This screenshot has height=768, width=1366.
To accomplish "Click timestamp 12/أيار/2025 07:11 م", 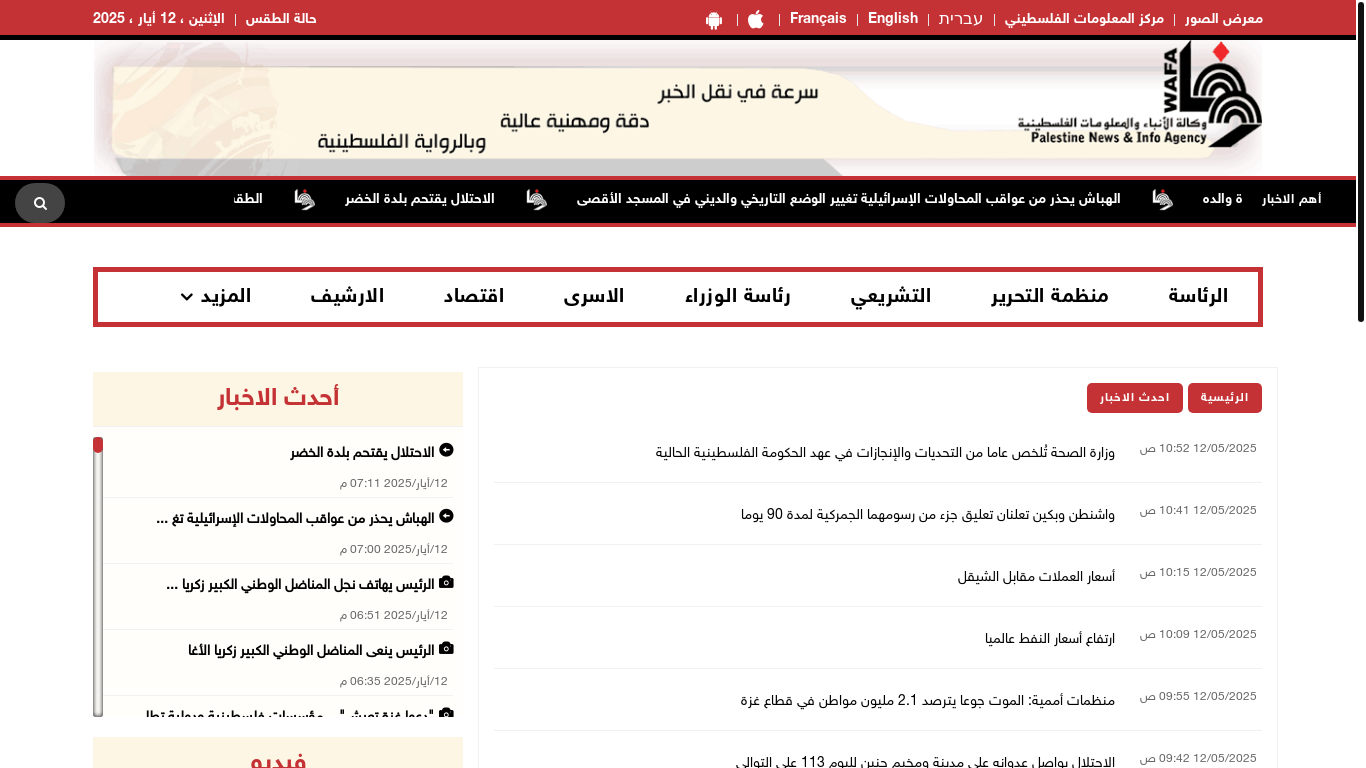I will pos(394,483).
